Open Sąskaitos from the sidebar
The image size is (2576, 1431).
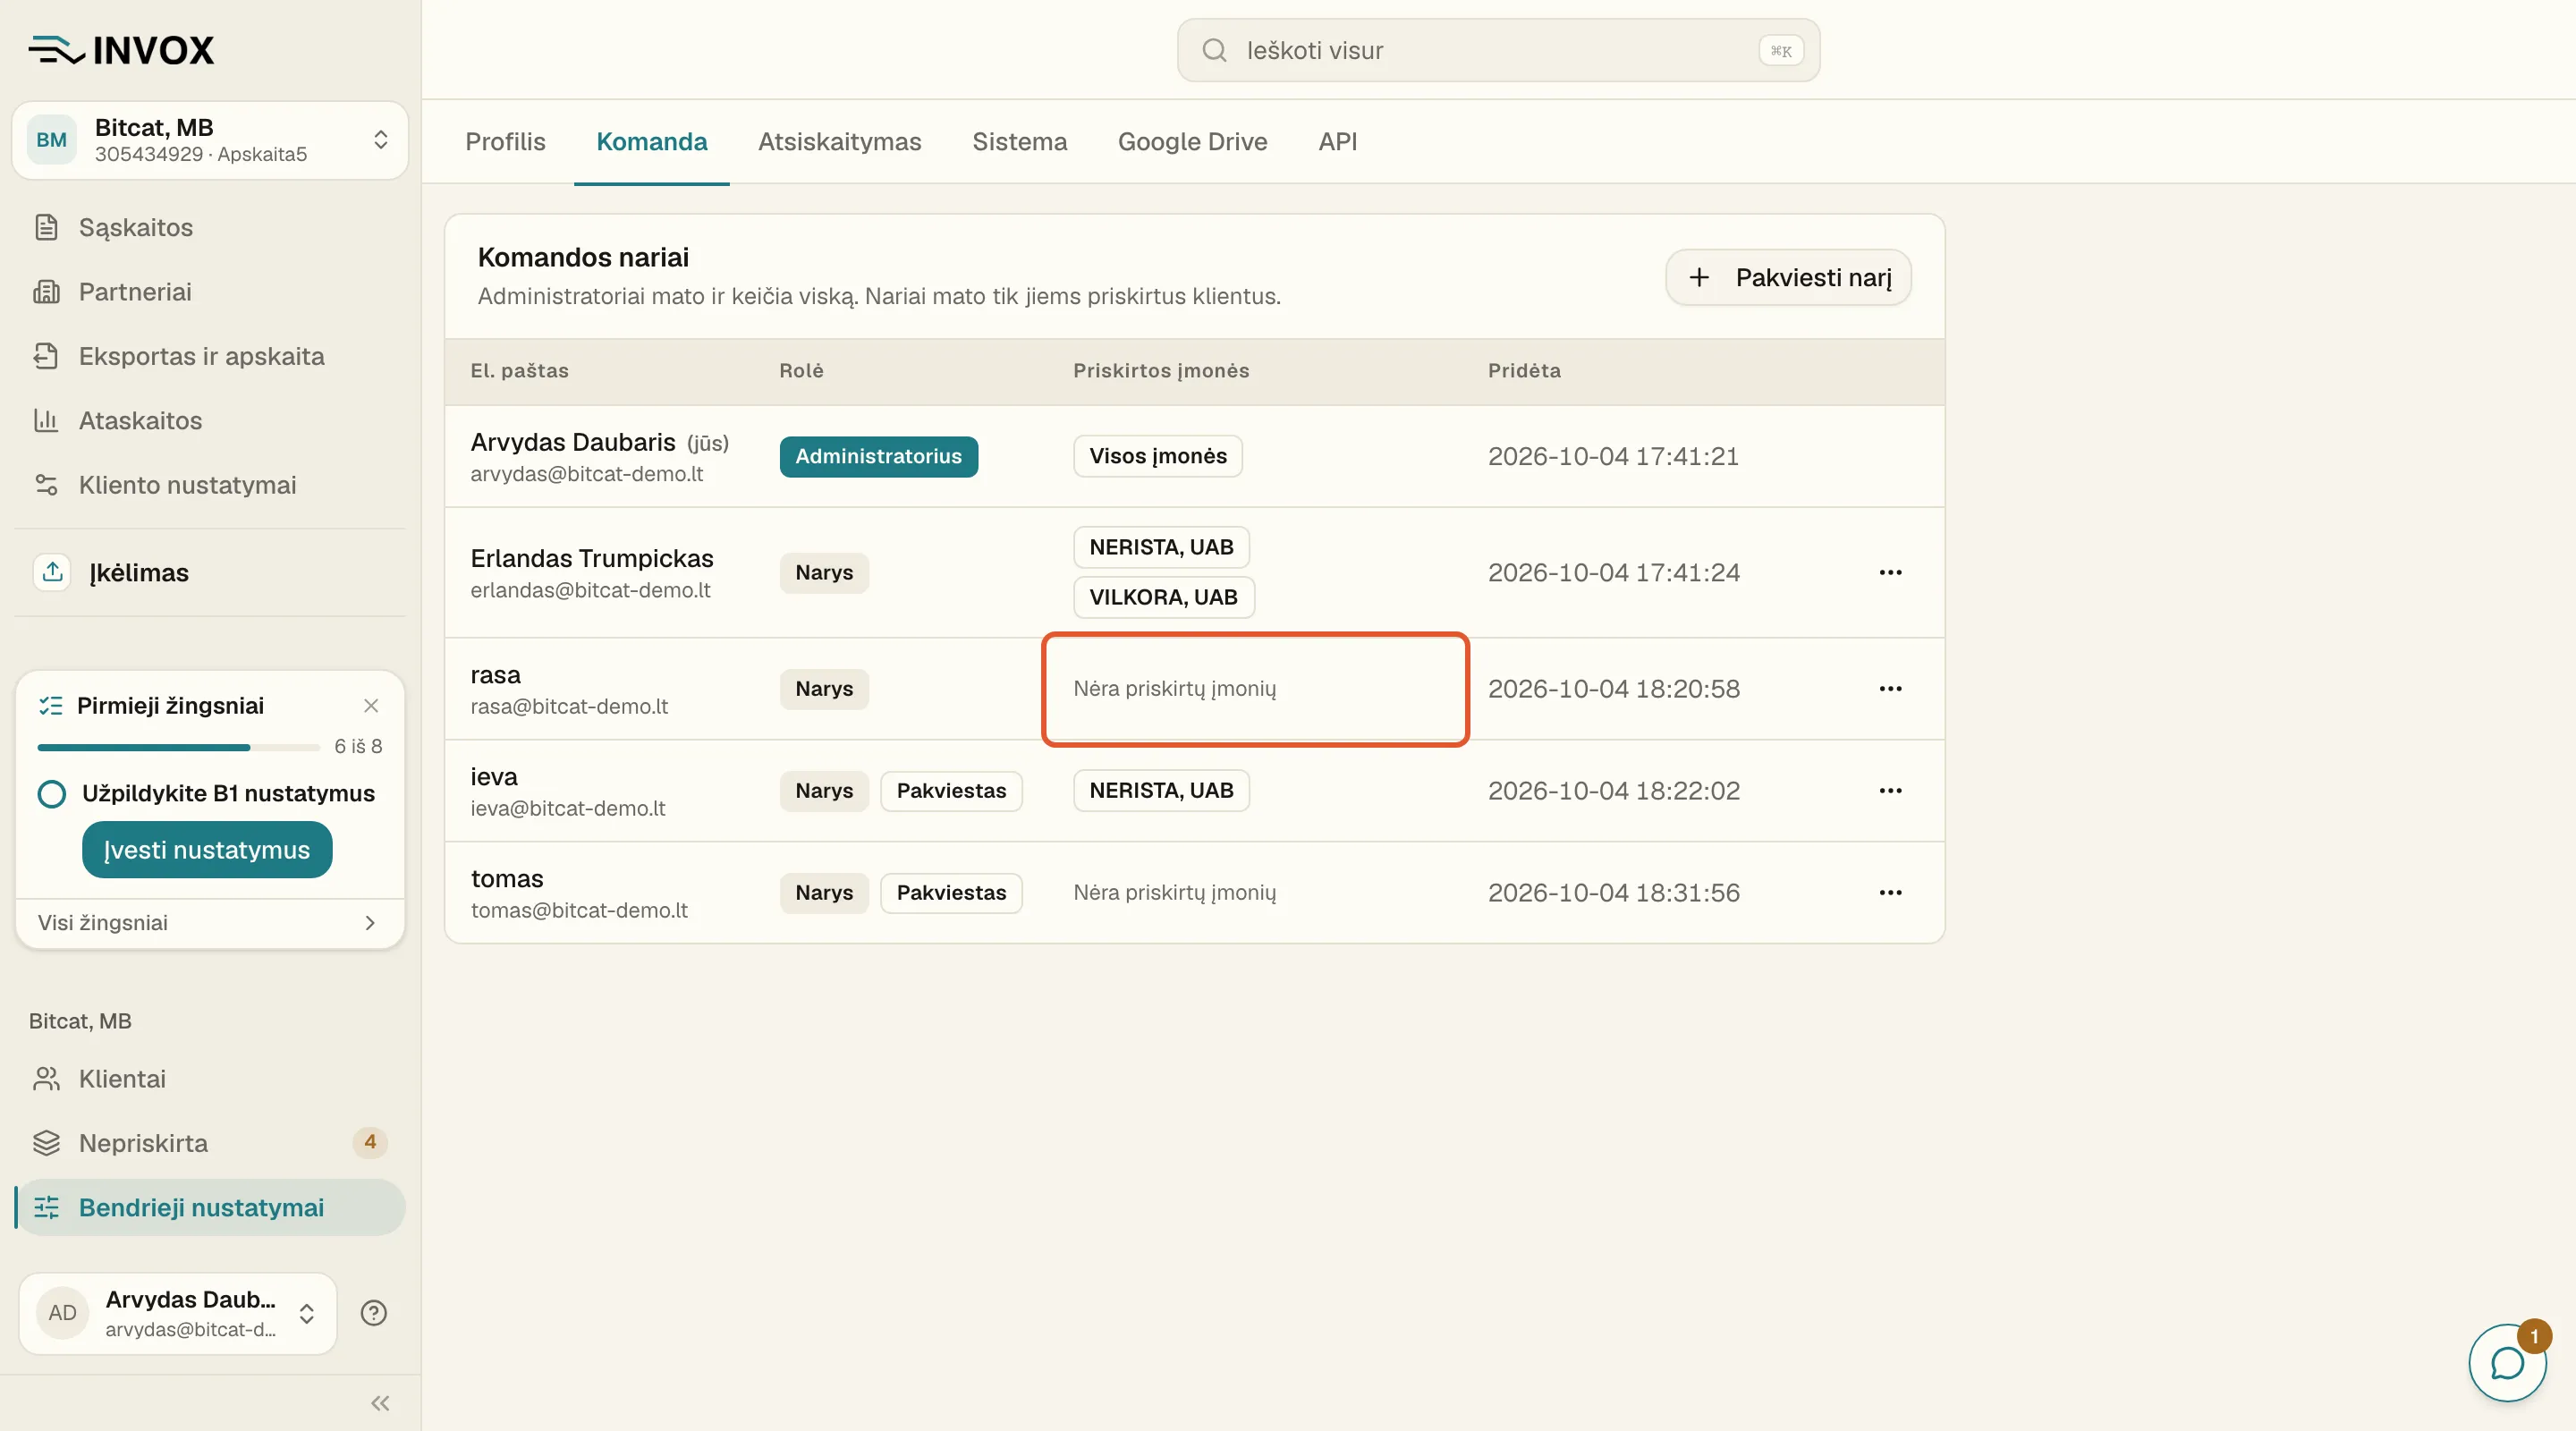coord(210,227)
